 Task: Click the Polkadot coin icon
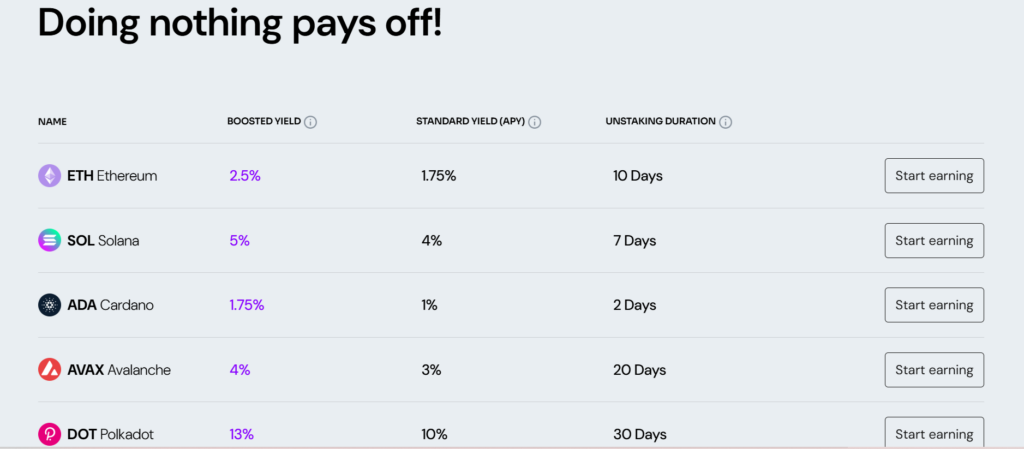(50, 434)
